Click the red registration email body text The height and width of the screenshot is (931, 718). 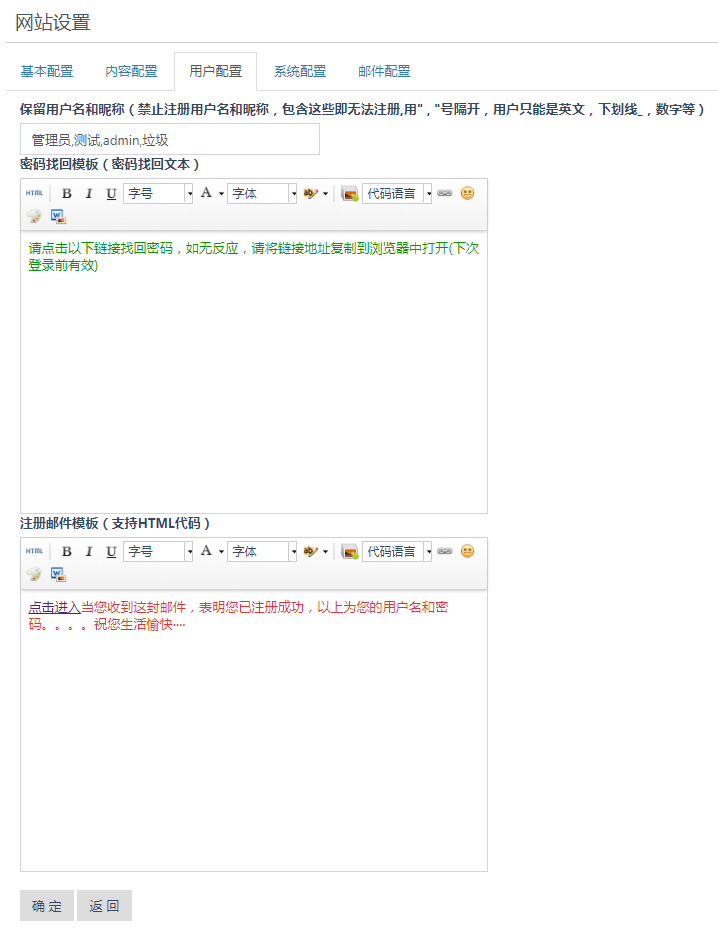click(x=238, y=616)
